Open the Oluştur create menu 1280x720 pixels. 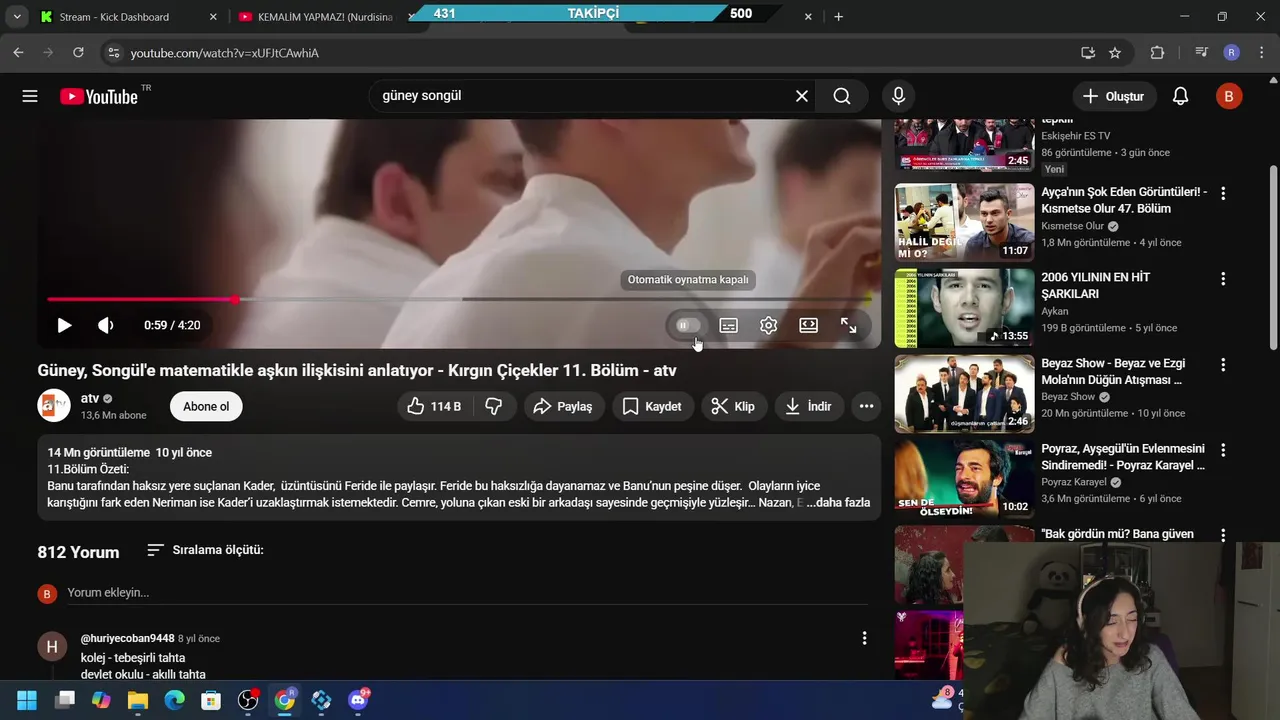click(1114, 96)
